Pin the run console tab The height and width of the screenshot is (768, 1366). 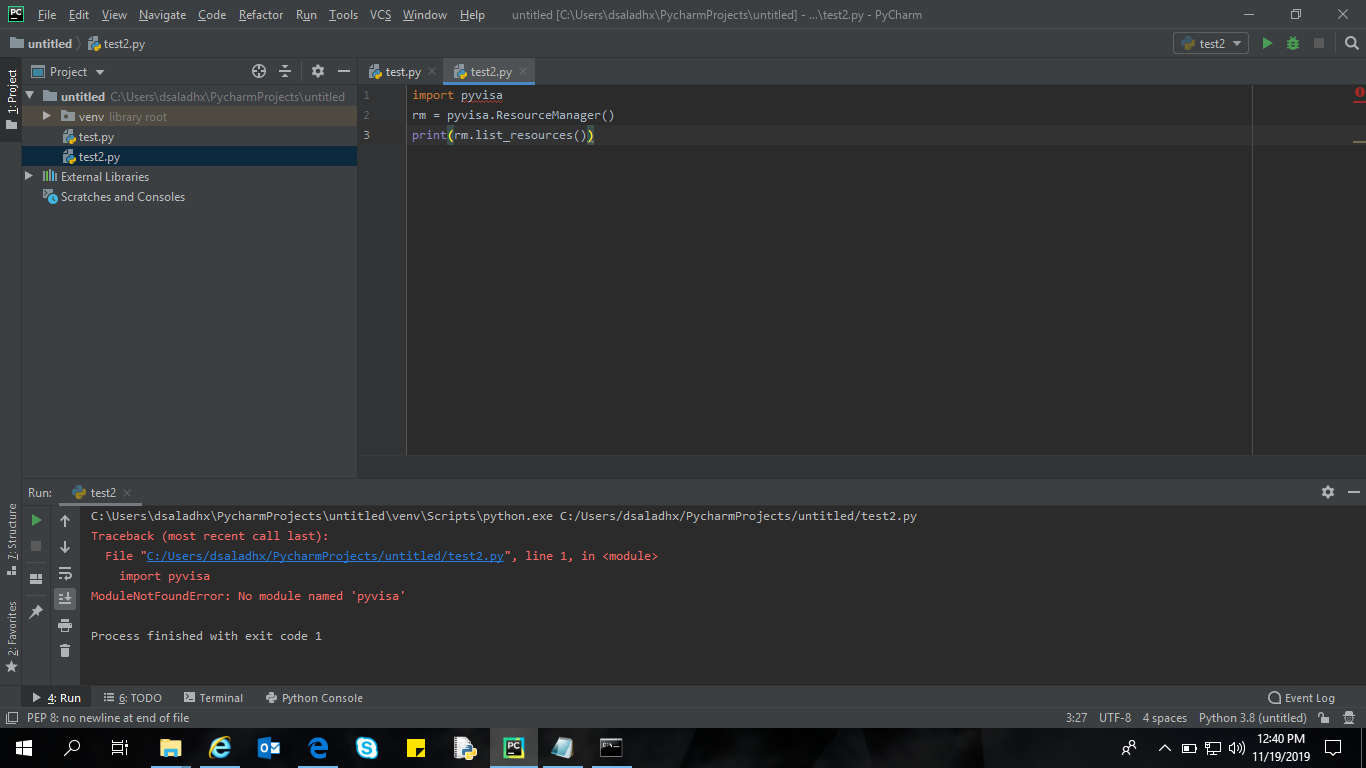pos(36,610)
